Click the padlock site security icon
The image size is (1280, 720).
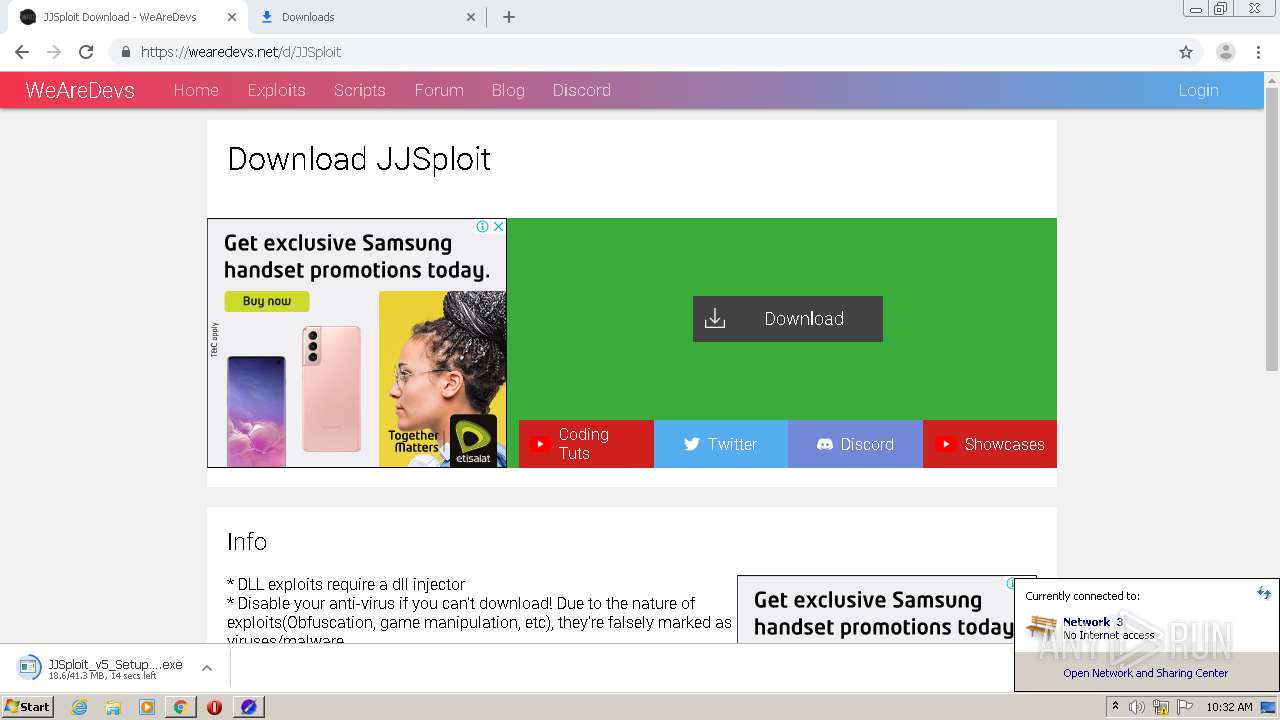(125, 52)
